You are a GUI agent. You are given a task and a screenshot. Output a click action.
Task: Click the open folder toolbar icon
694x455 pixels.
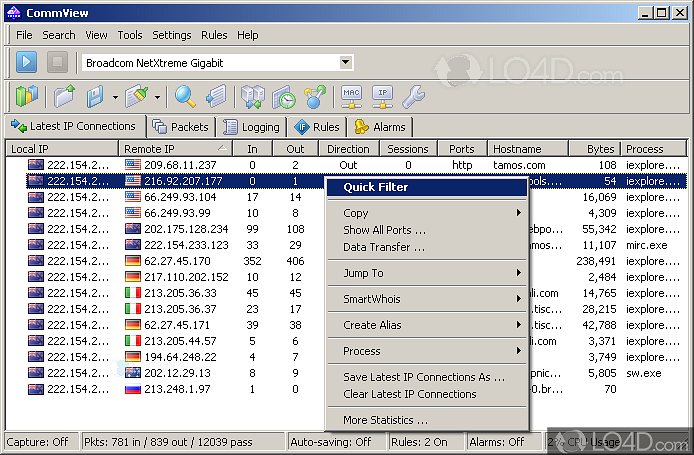[65, 96]
